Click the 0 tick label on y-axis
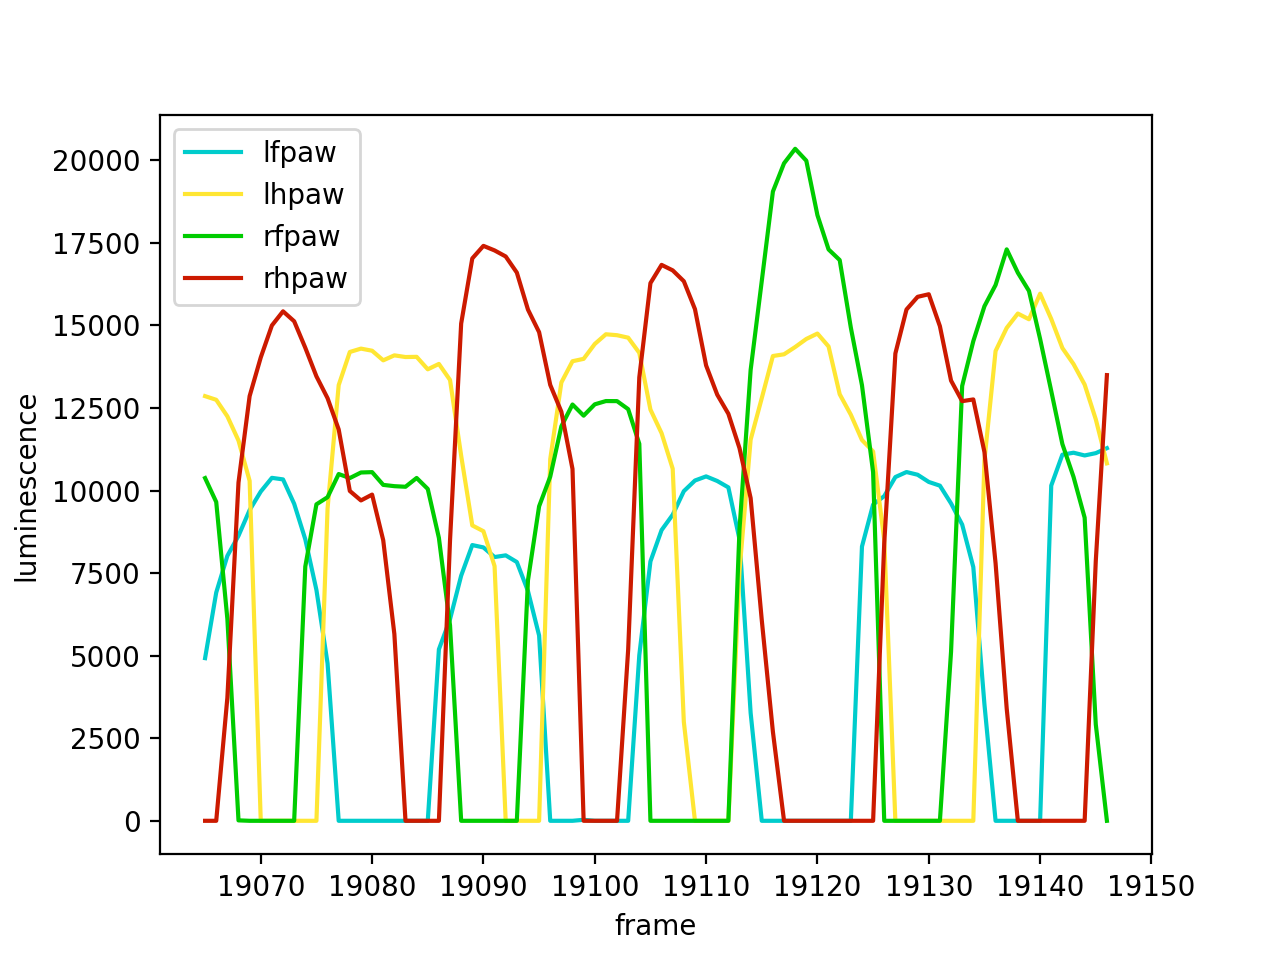1280x960 pixels. pyautogui.click(x=132, y=821)
